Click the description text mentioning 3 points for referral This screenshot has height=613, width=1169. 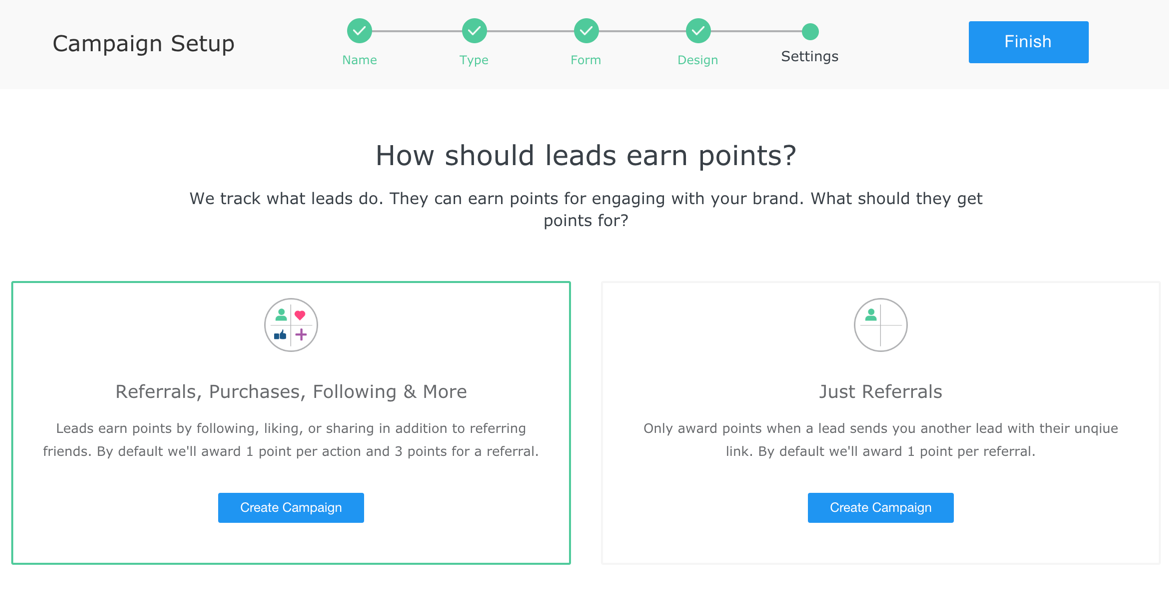point(291,440)
